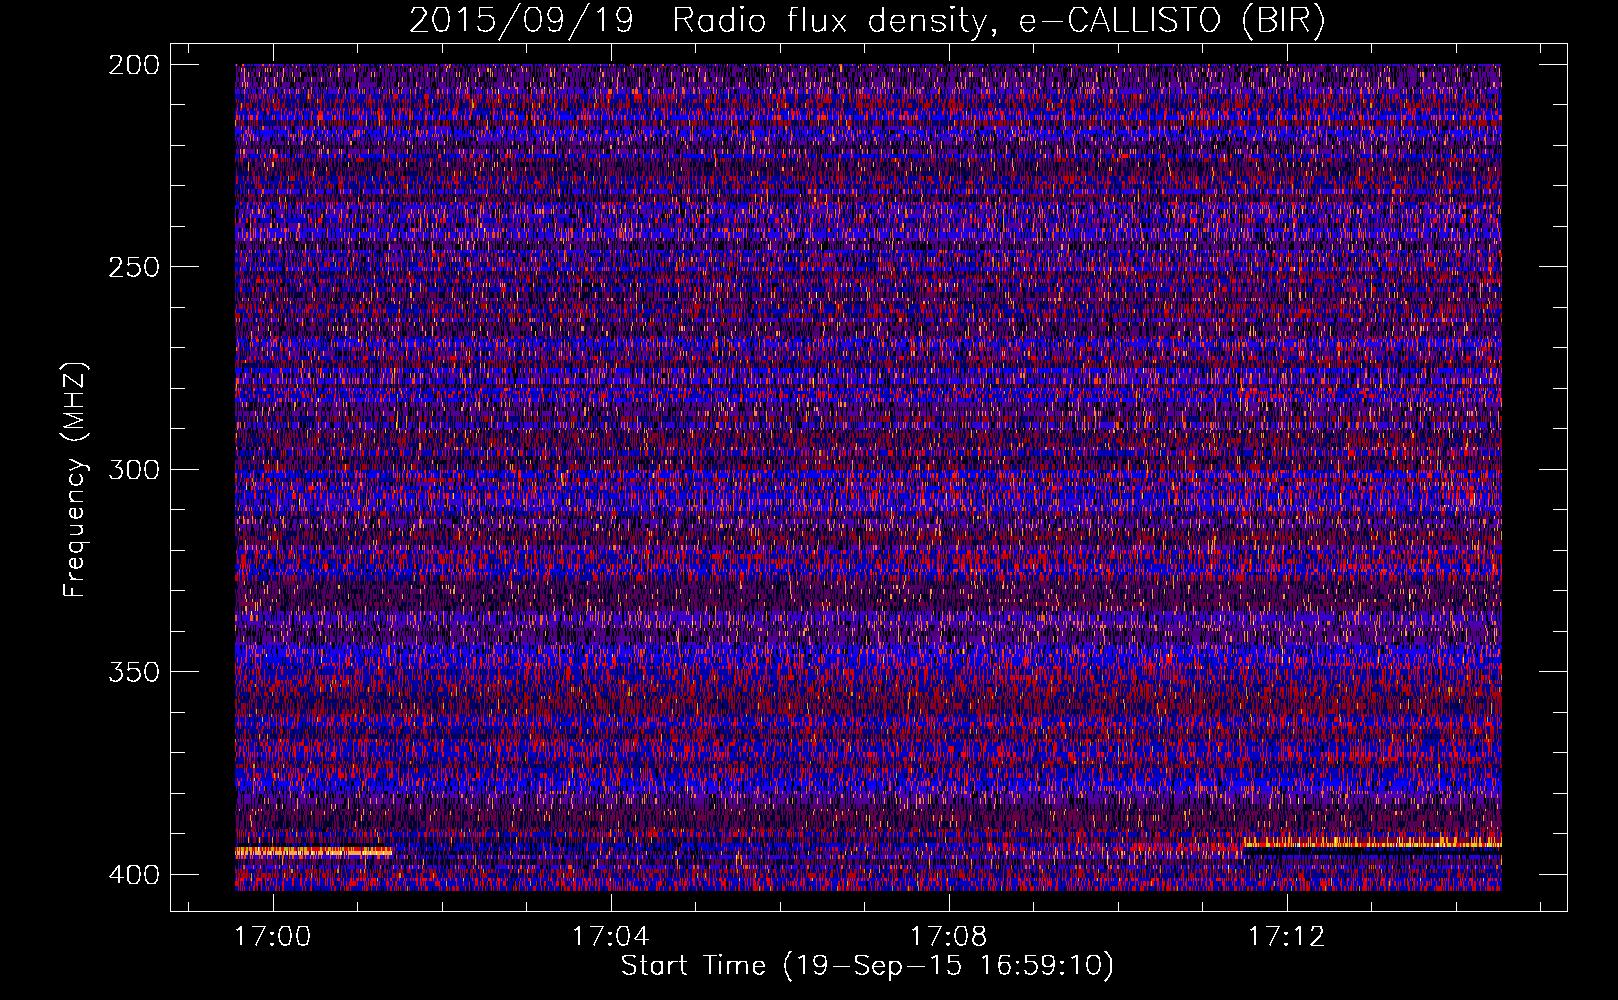Image resolution: width=1618 pixels, height=1000 pixels.
Task: Click the plot title "Radio flux density, e-CALLISTO (BIR)"
Action: pos(999,21)
